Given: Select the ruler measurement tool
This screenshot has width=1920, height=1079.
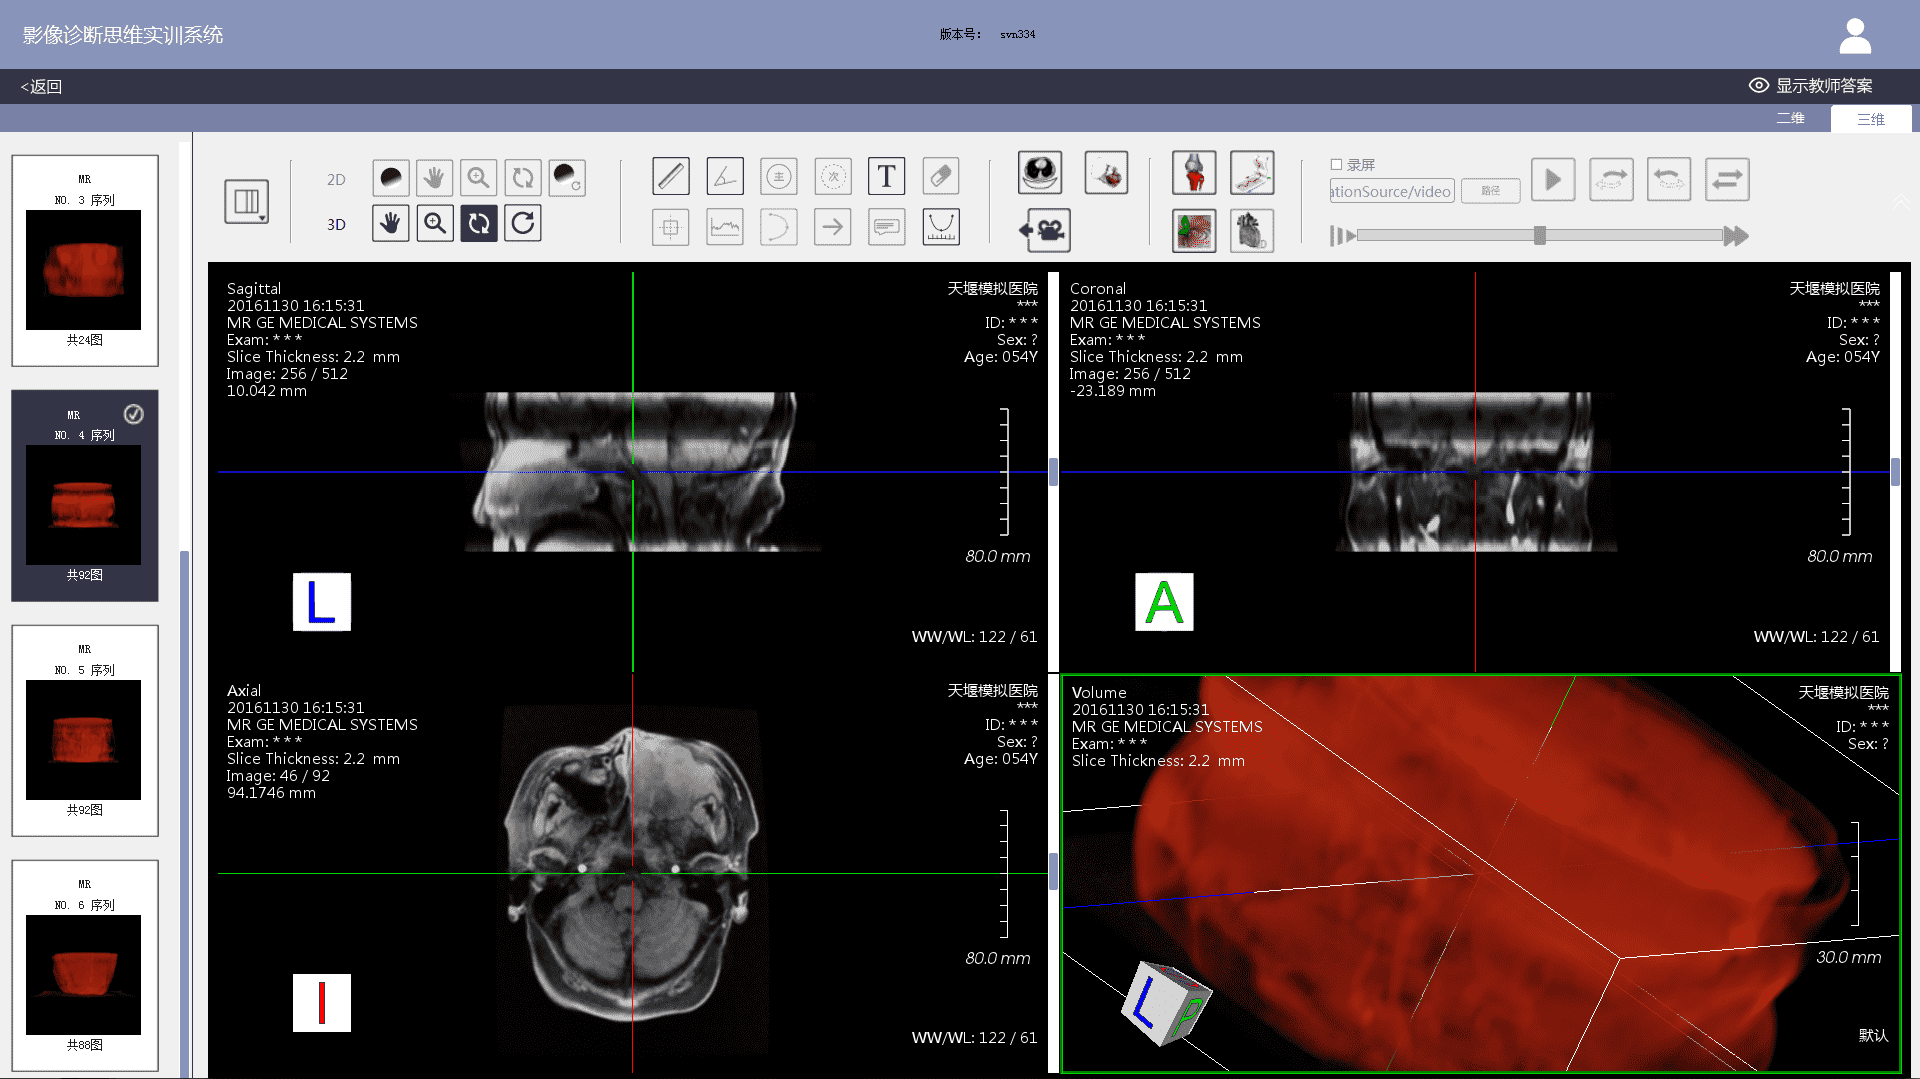Looking at the screenshot, I should (x=670, y=176).
